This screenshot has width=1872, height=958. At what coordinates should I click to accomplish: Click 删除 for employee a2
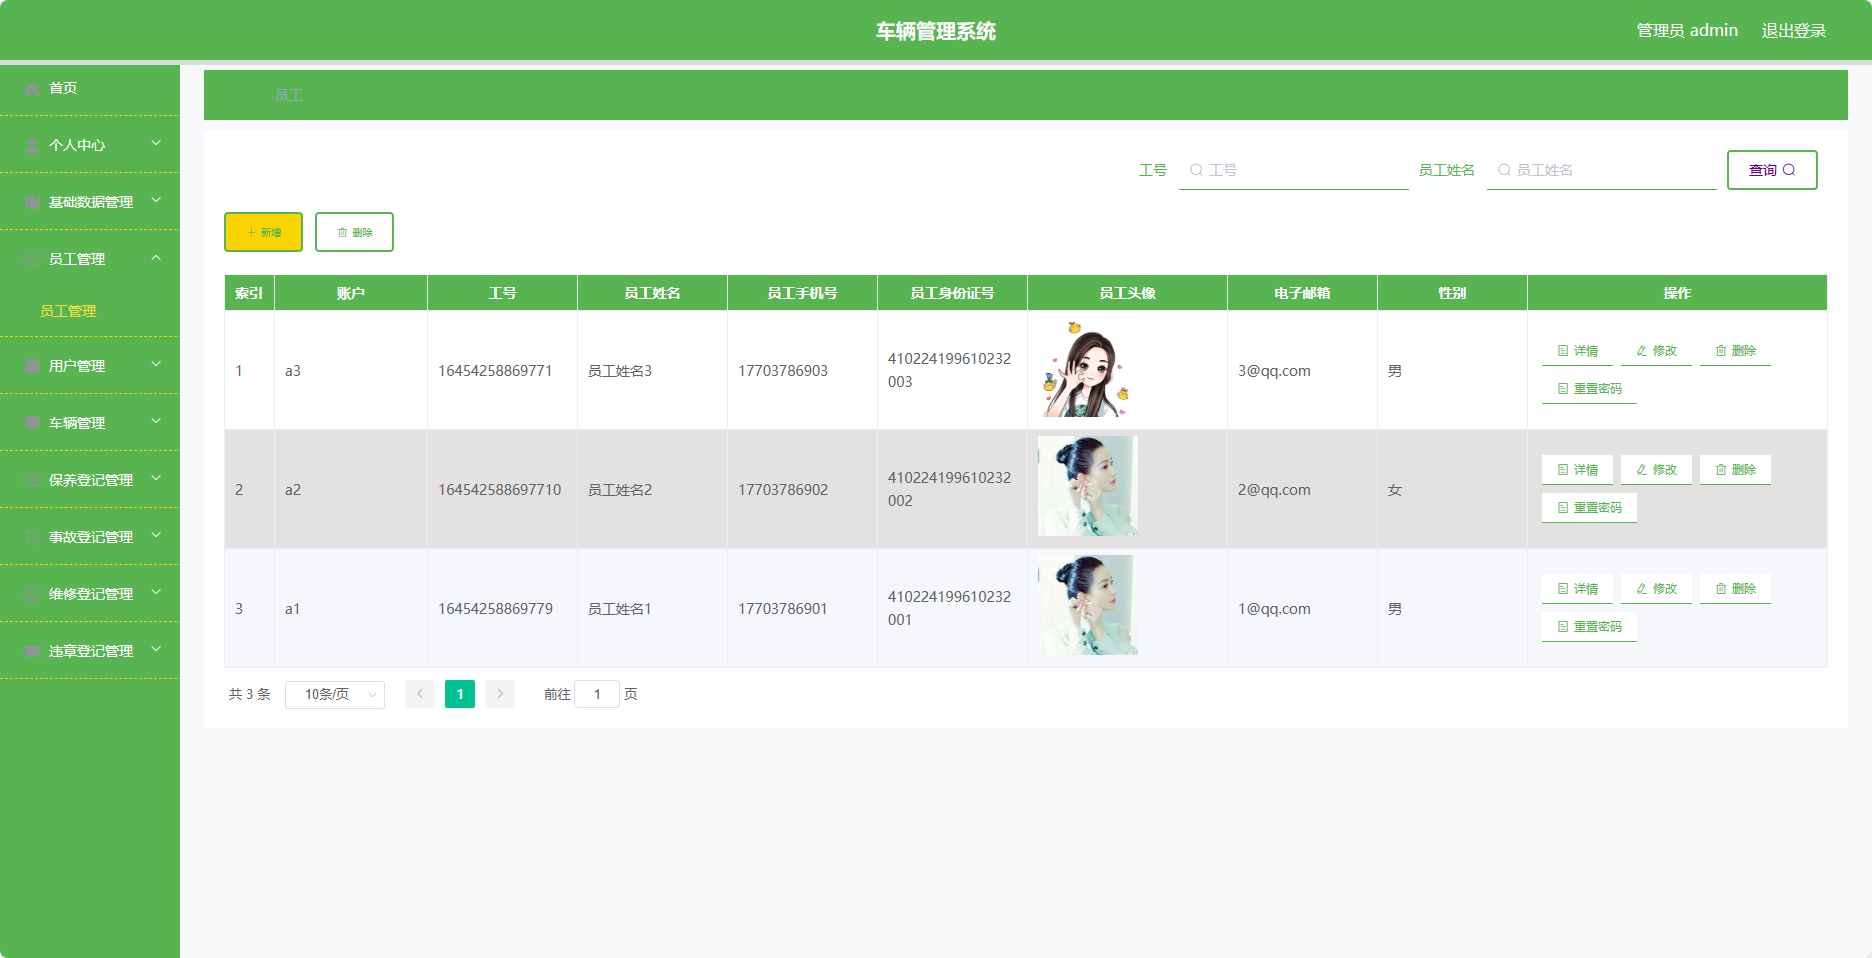click(1735, 470)
